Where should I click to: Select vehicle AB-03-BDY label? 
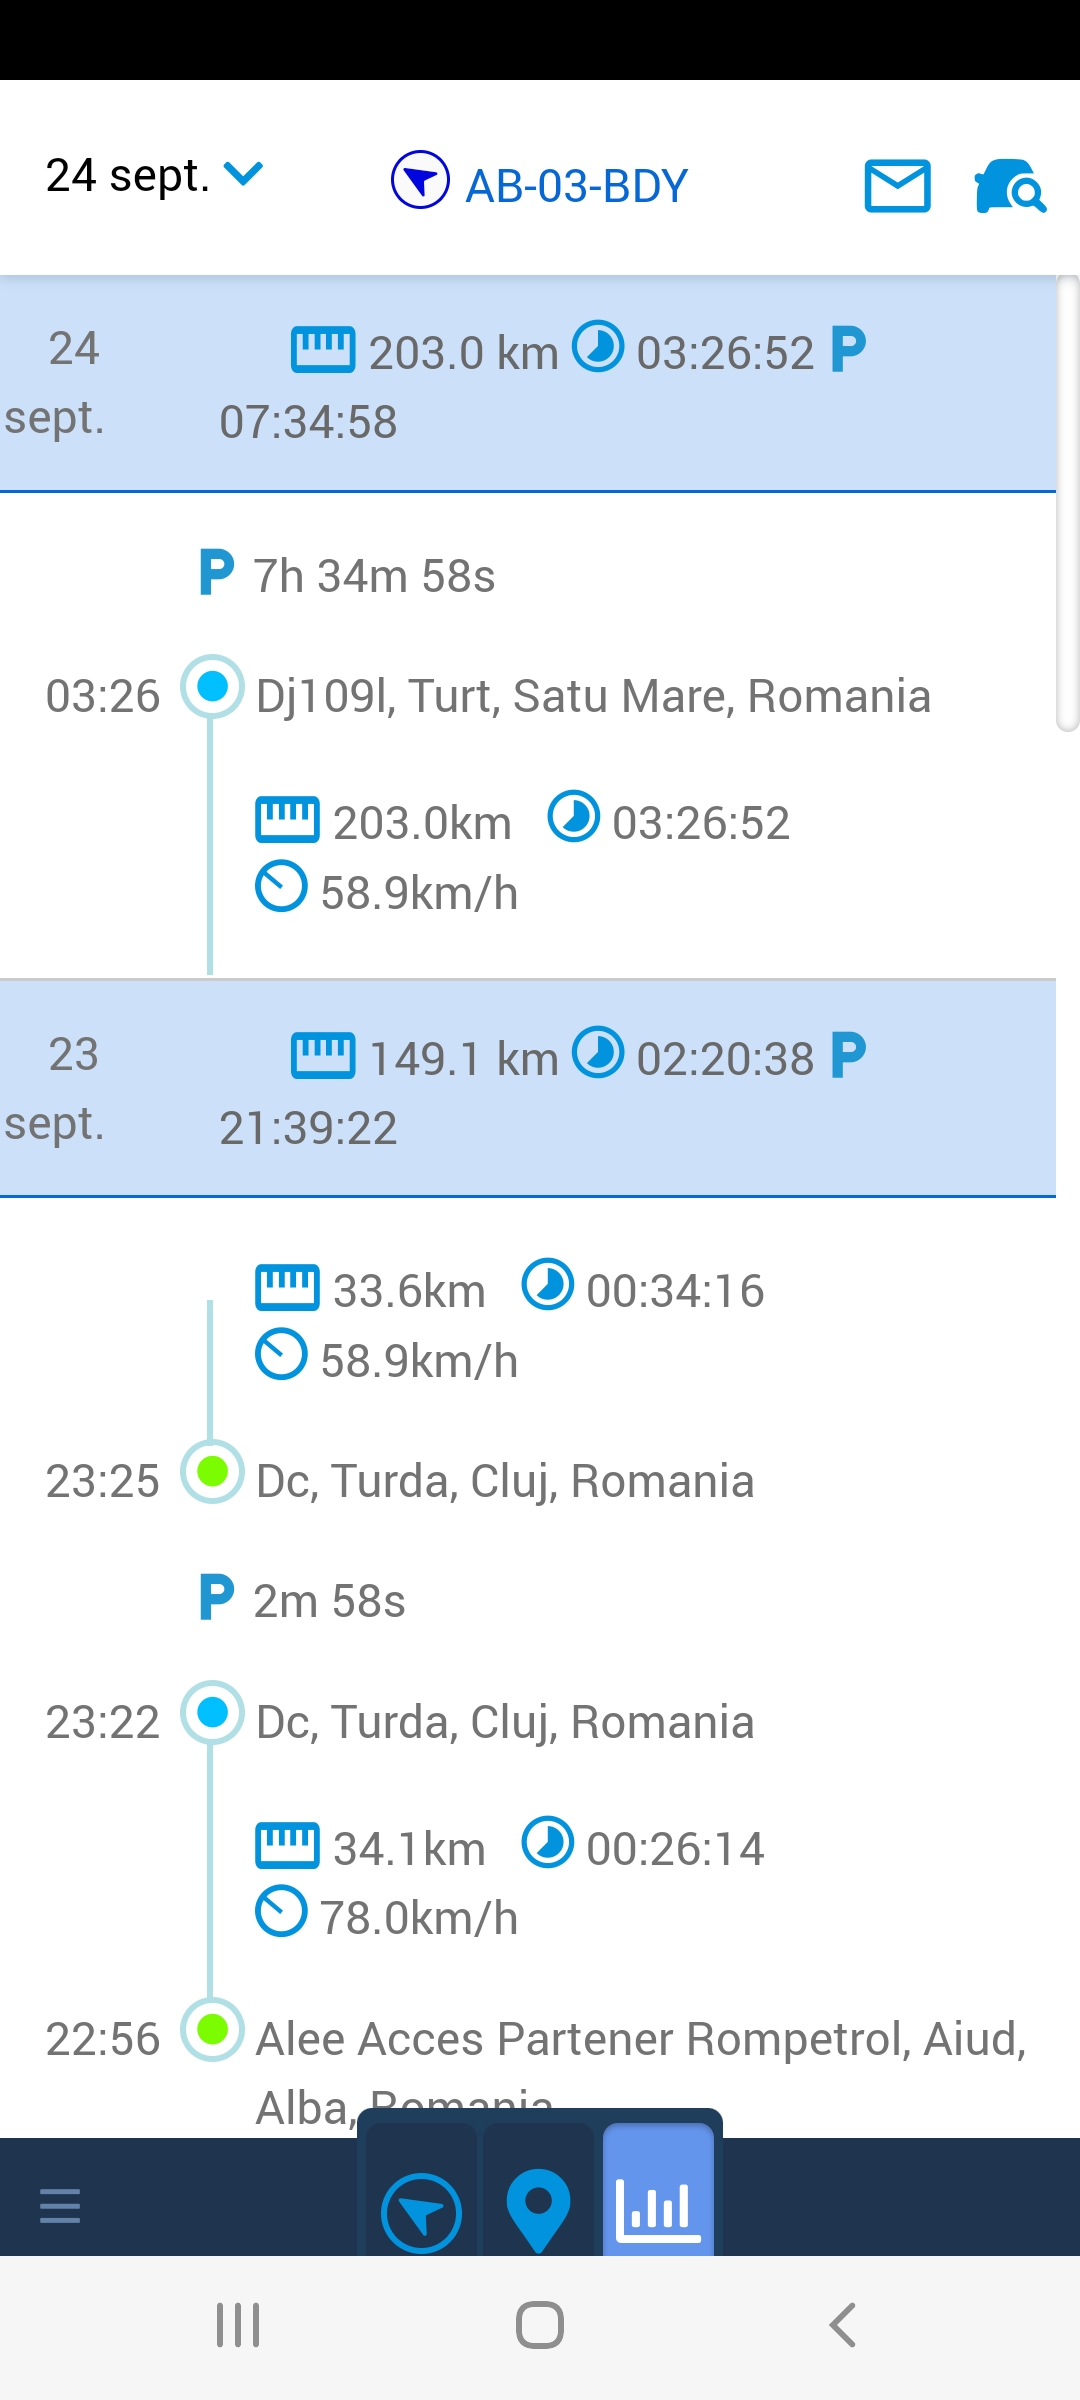pos(577,186)
